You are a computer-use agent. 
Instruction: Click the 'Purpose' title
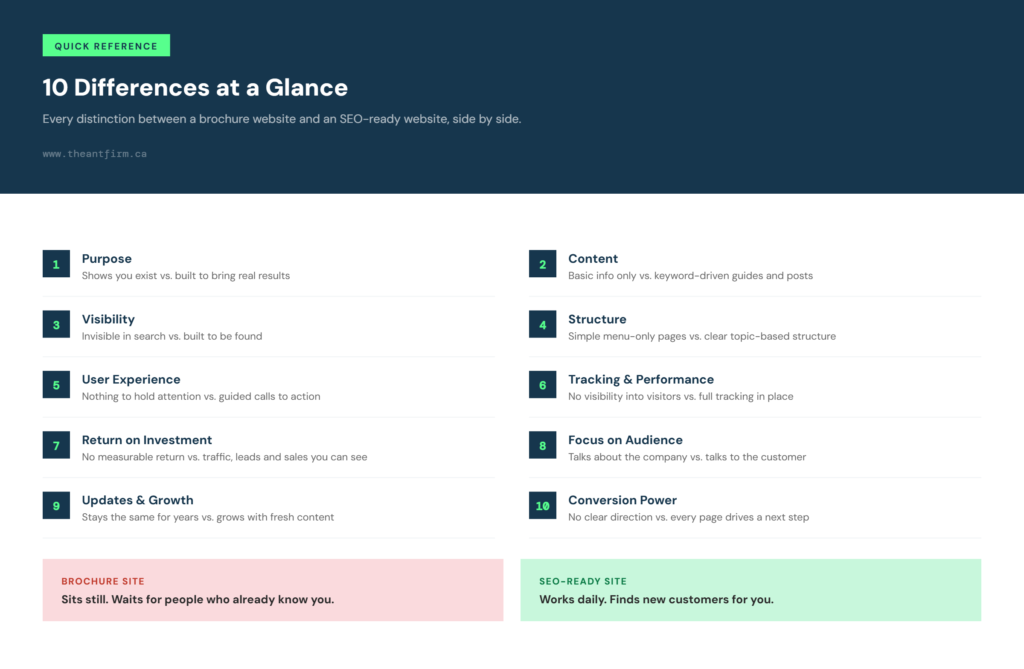pos(106,259)
